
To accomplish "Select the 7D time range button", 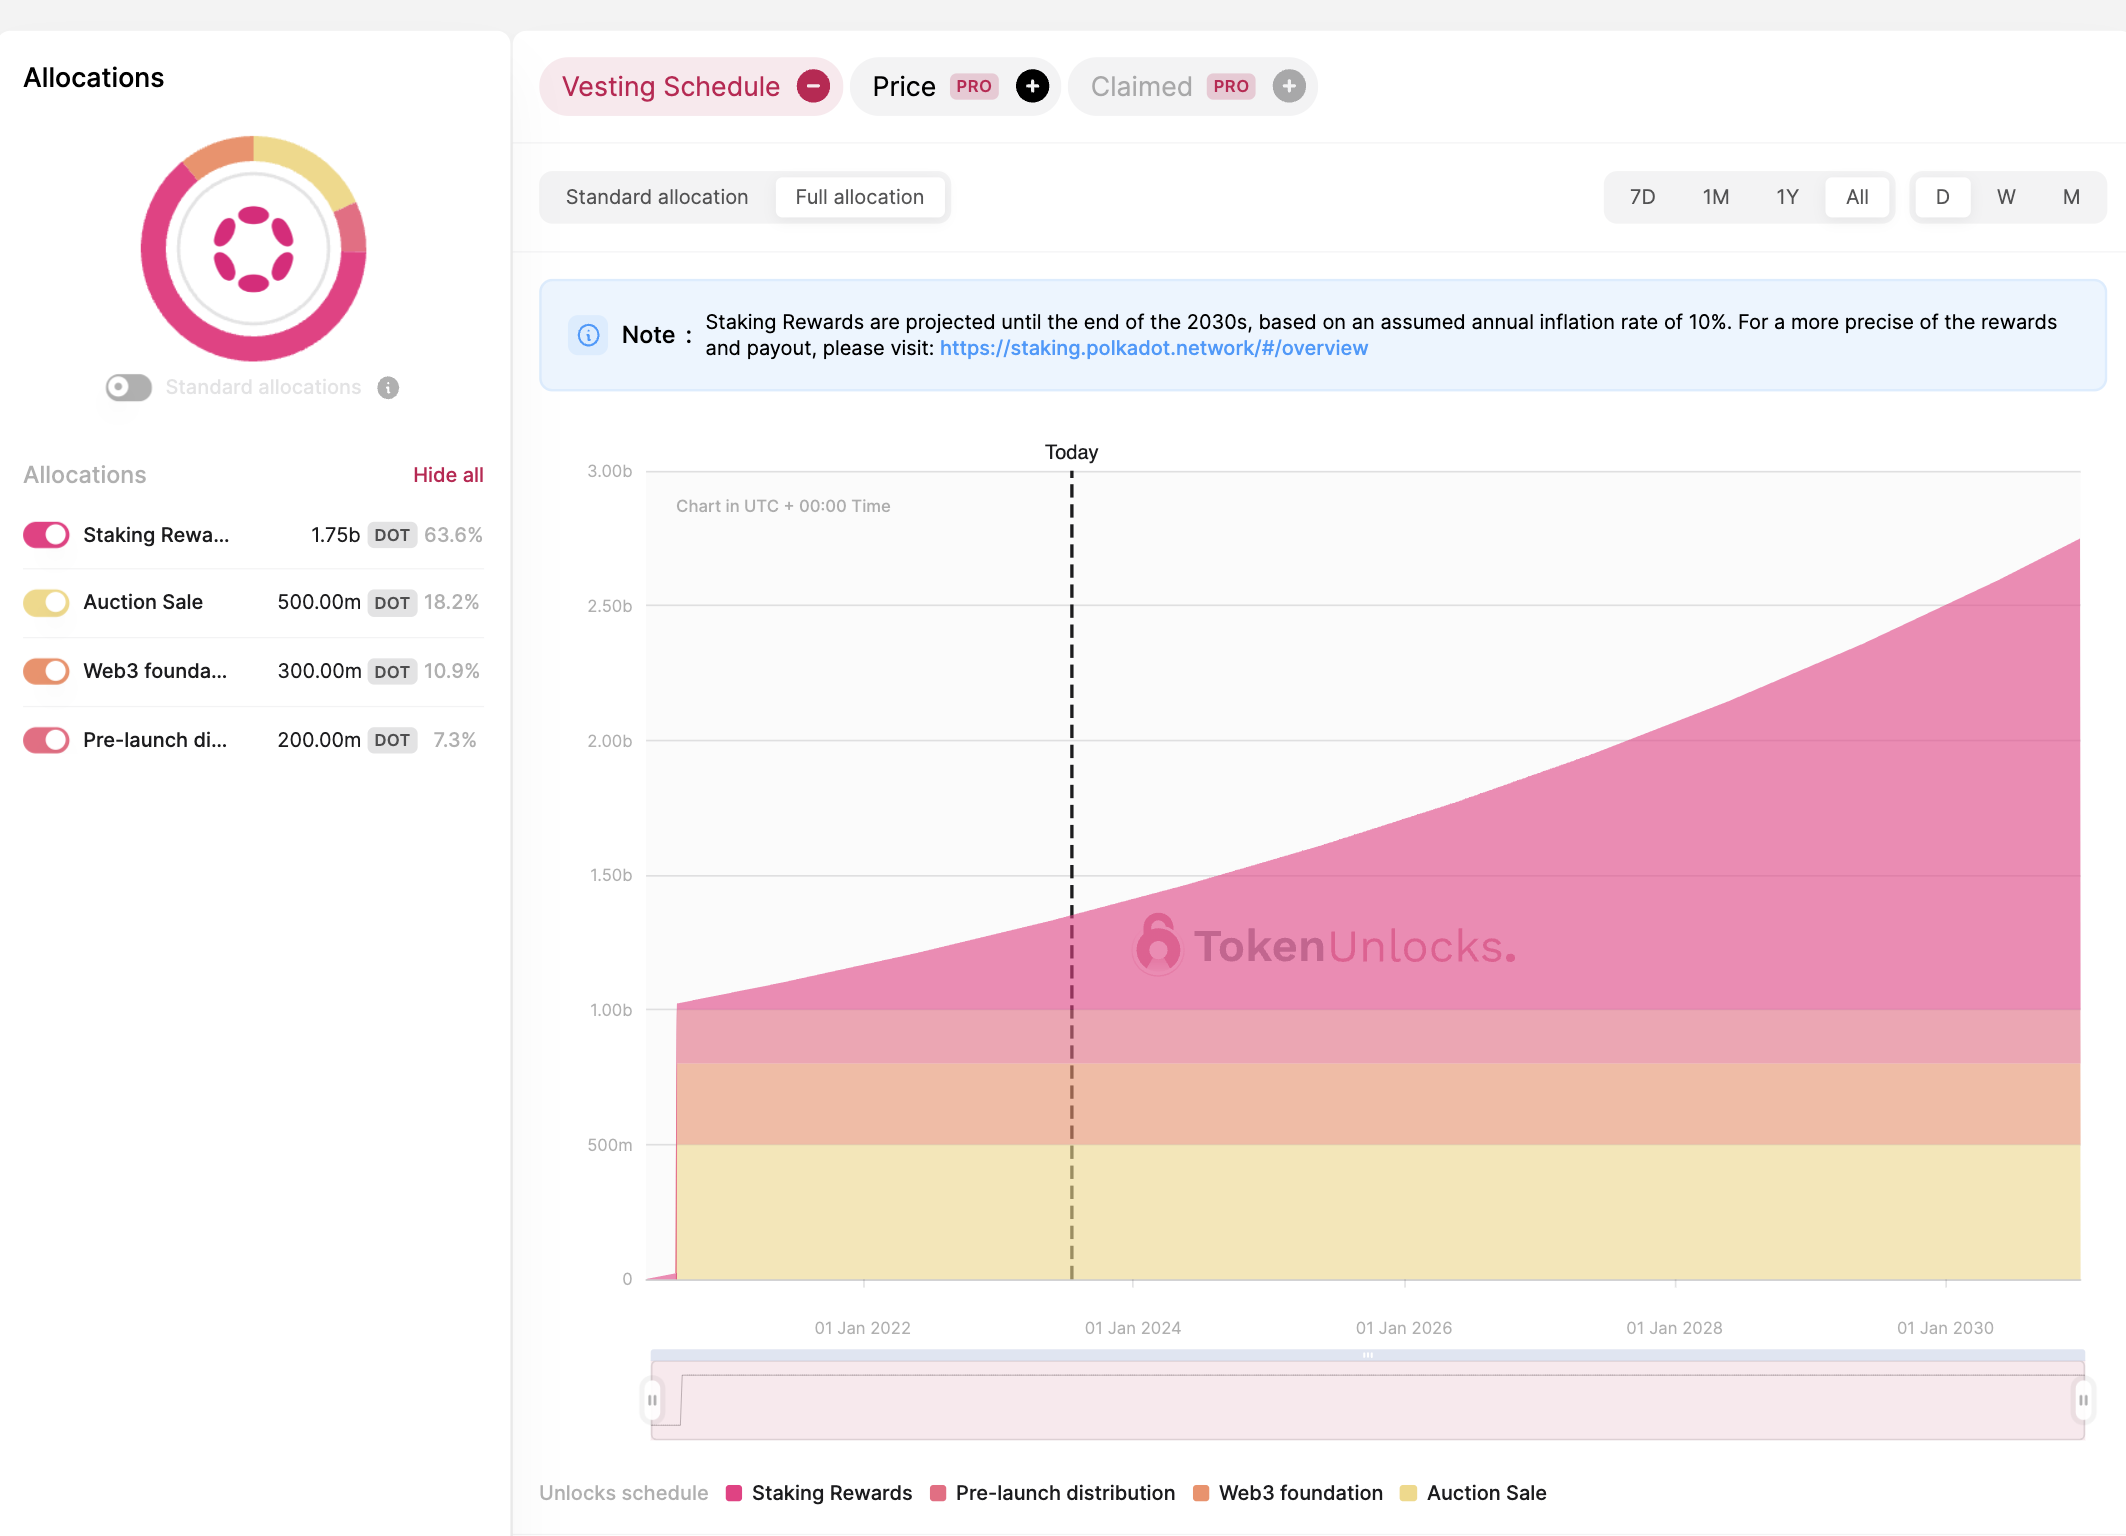I will pyautogui.click(x=1642, y=197).
